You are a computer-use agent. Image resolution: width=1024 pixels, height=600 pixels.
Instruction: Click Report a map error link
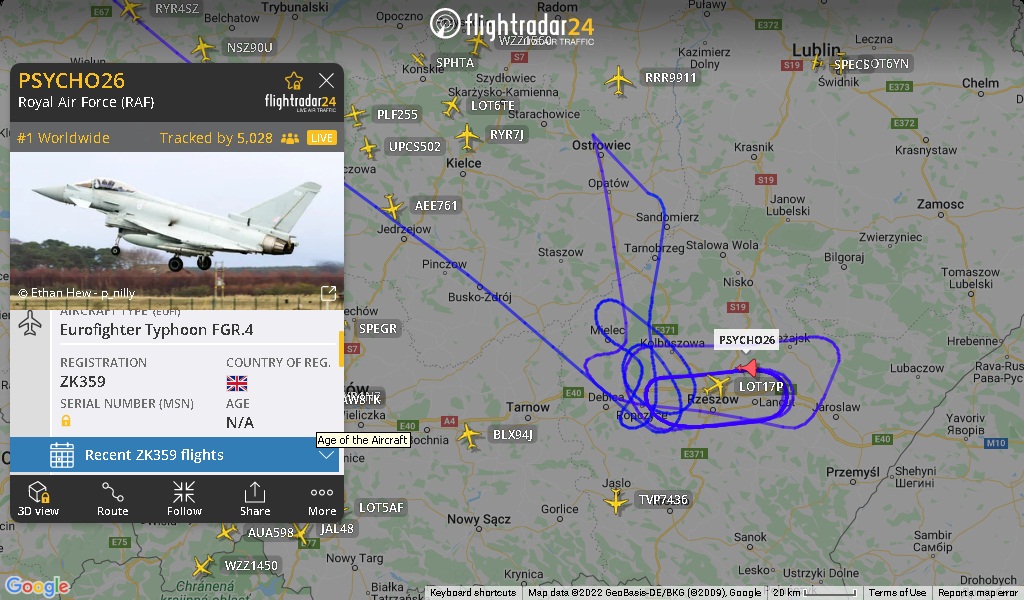click(x=978, y=593)
